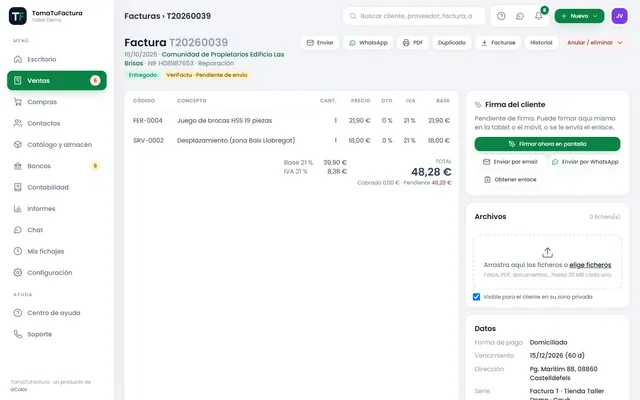Screen dimensions: 640x400
Task: Click the Contabilidad book icon
Action: 18,187
